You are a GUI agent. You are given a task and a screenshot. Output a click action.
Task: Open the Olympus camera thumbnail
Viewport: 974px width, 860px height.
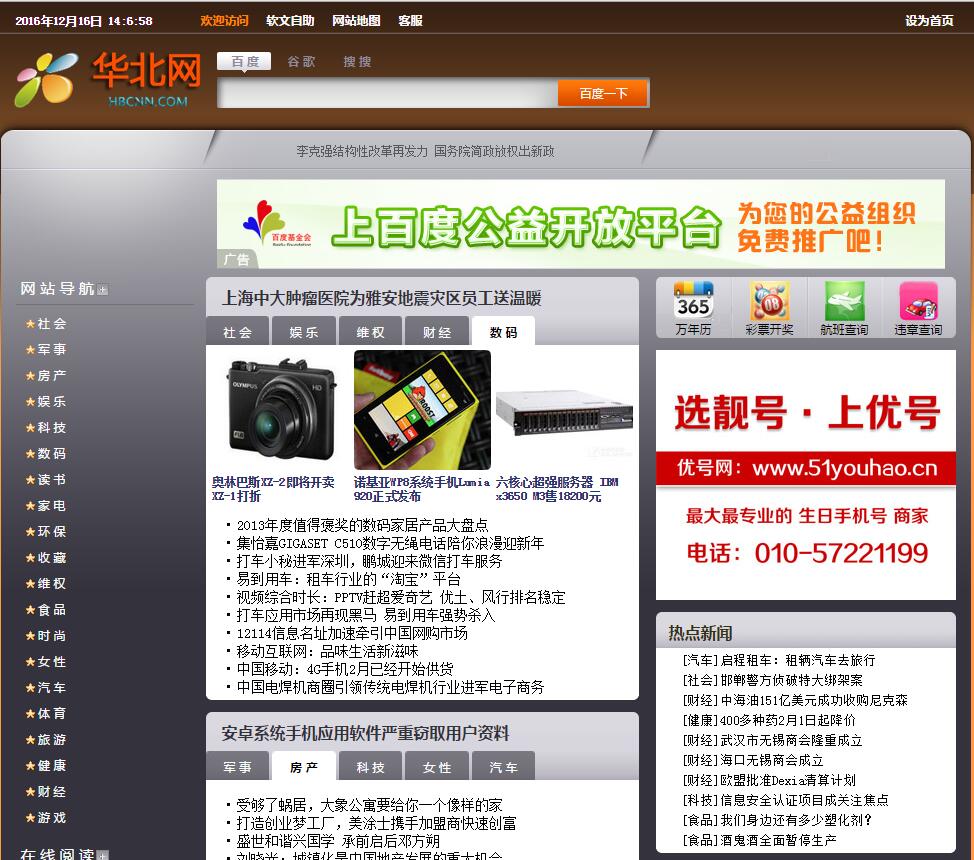280,410
